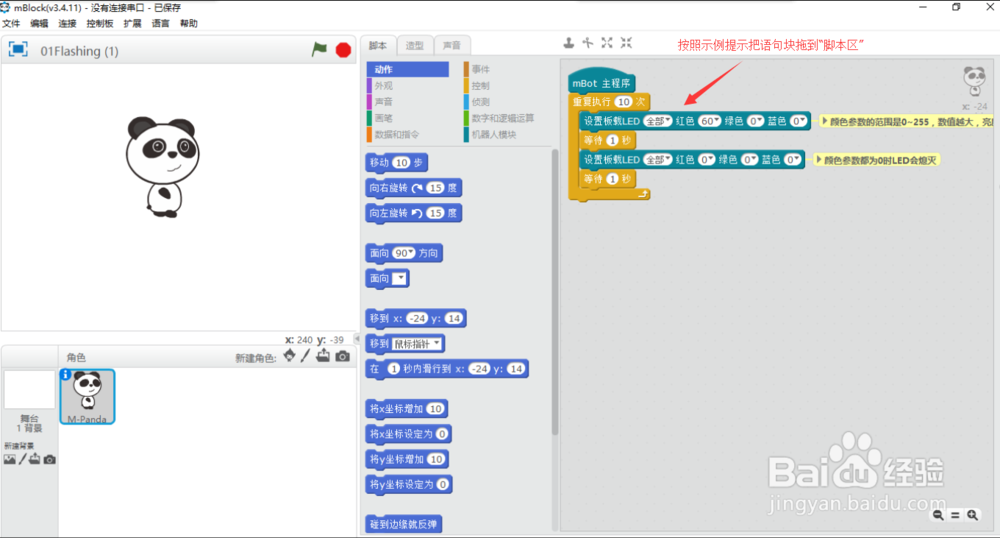1000x538 pixels.
Task: Select the 画笔 block category
Action: pyautogui.click(x=383, y=118)
